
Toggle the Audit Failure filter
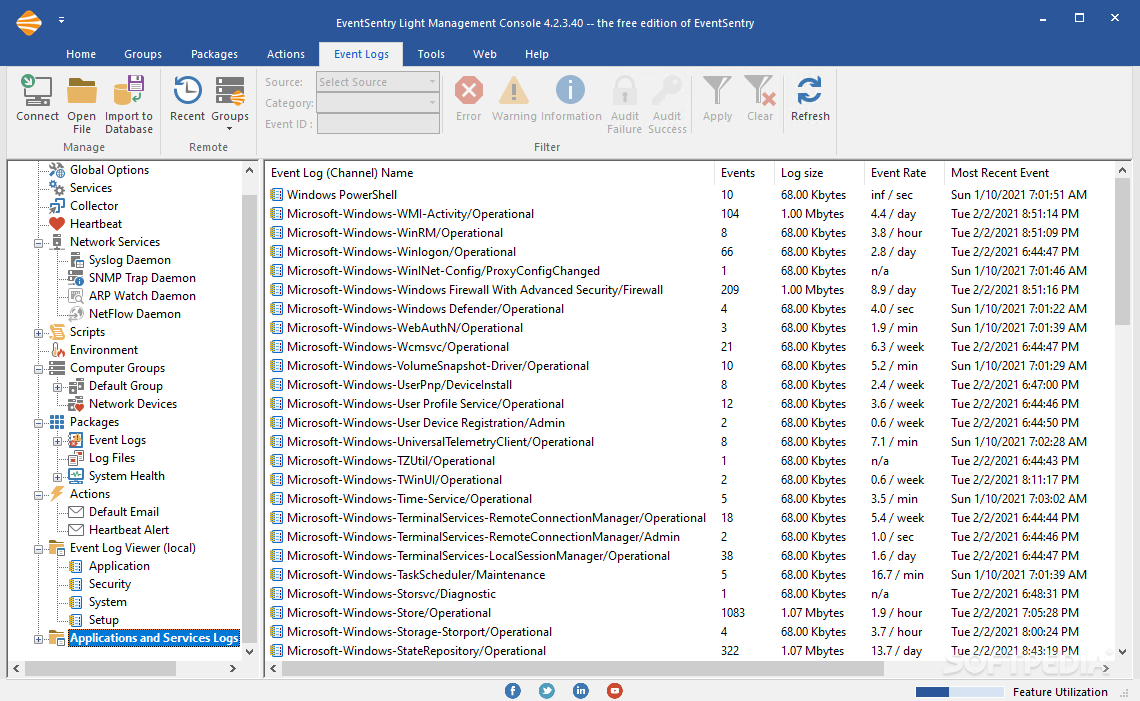pyautogui.click(x=625, y=104)
